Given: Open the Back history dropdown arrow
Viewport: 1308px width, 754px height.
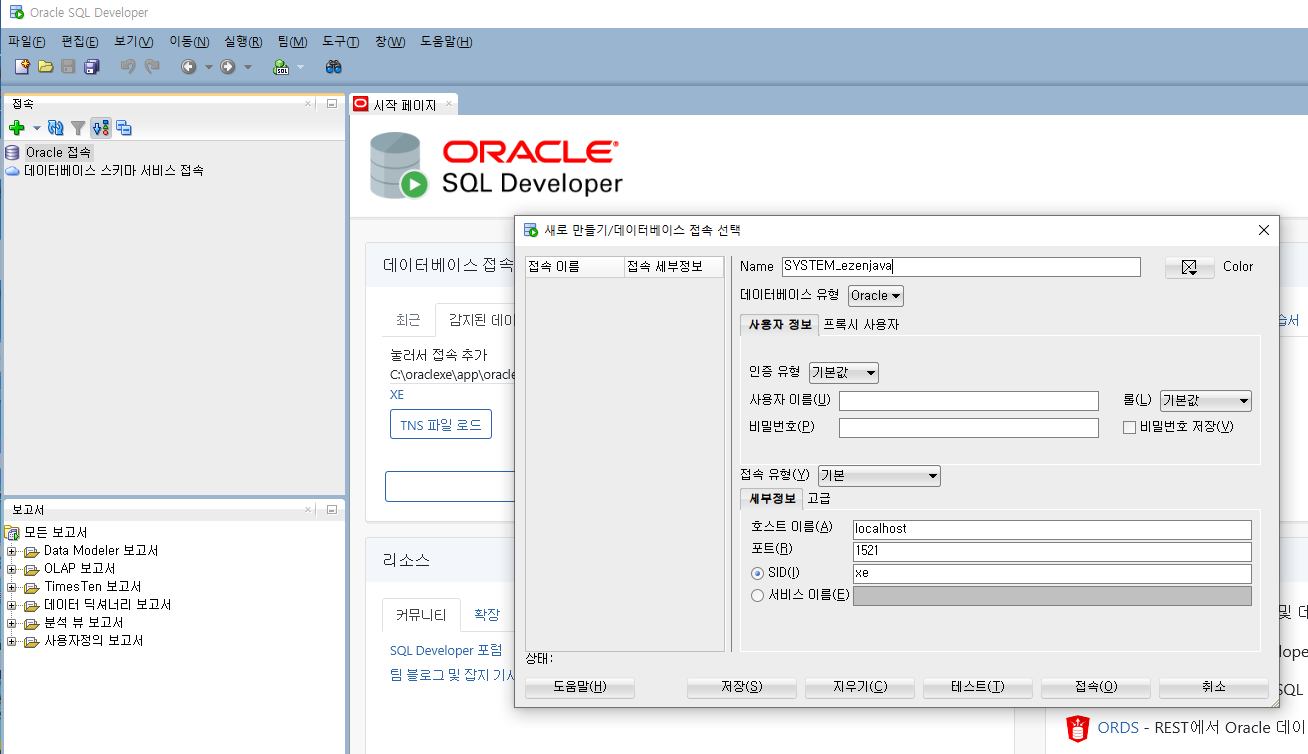Looking at the screenshot, I should coord(208,67).
